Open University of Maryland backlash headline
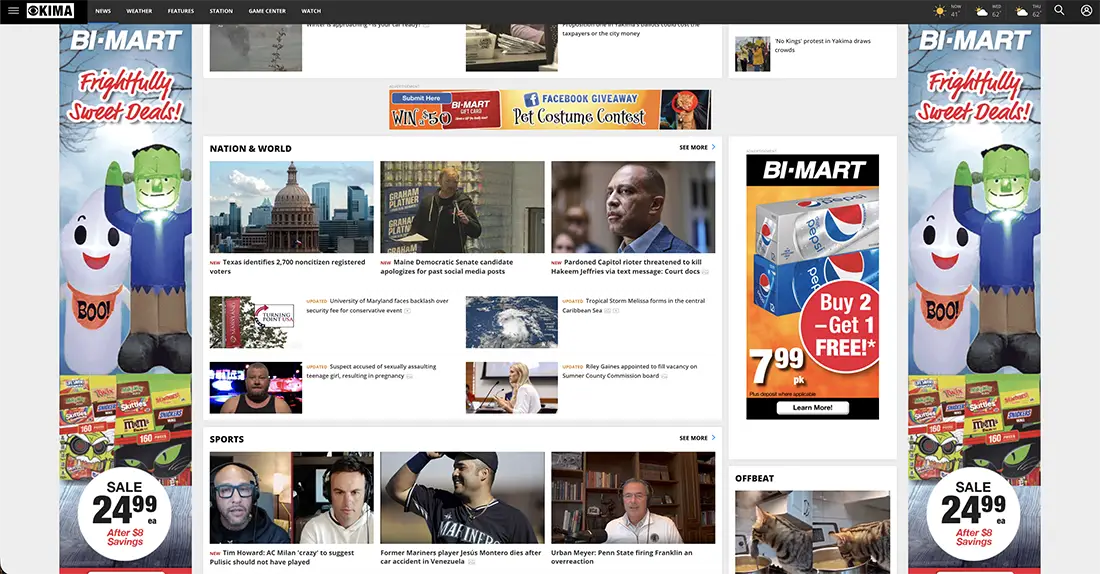This screenshot has height=574, width=1100. (x=377, y=305)
